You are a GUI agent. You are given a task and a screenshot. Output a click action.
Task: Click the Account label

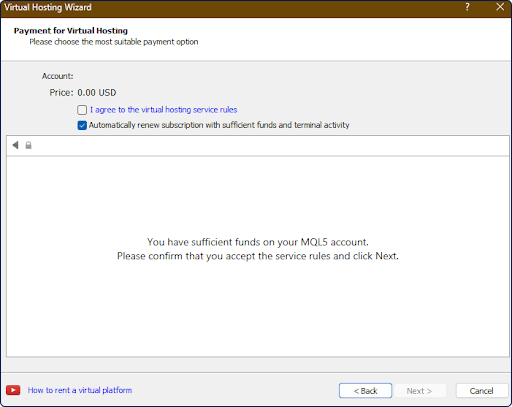pyautogui.click(x=57, y=76)
